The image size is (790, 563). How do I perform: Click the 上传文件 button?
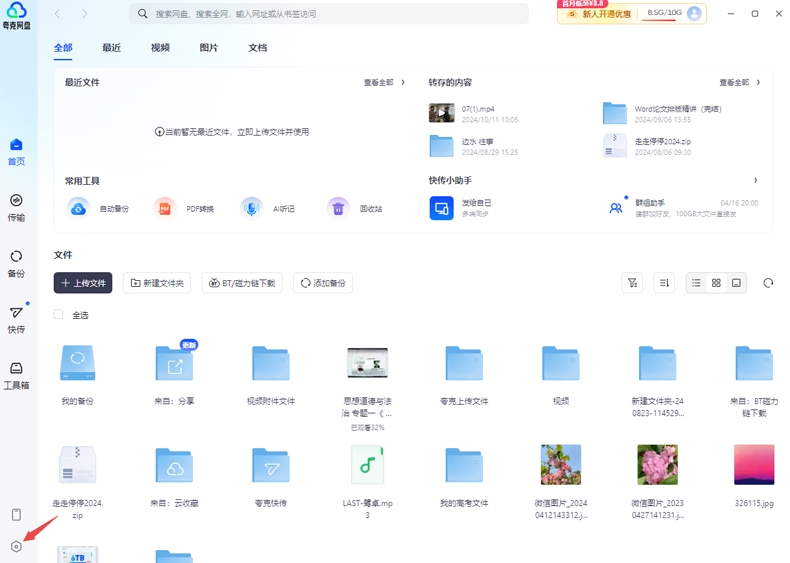coord(83,283)
